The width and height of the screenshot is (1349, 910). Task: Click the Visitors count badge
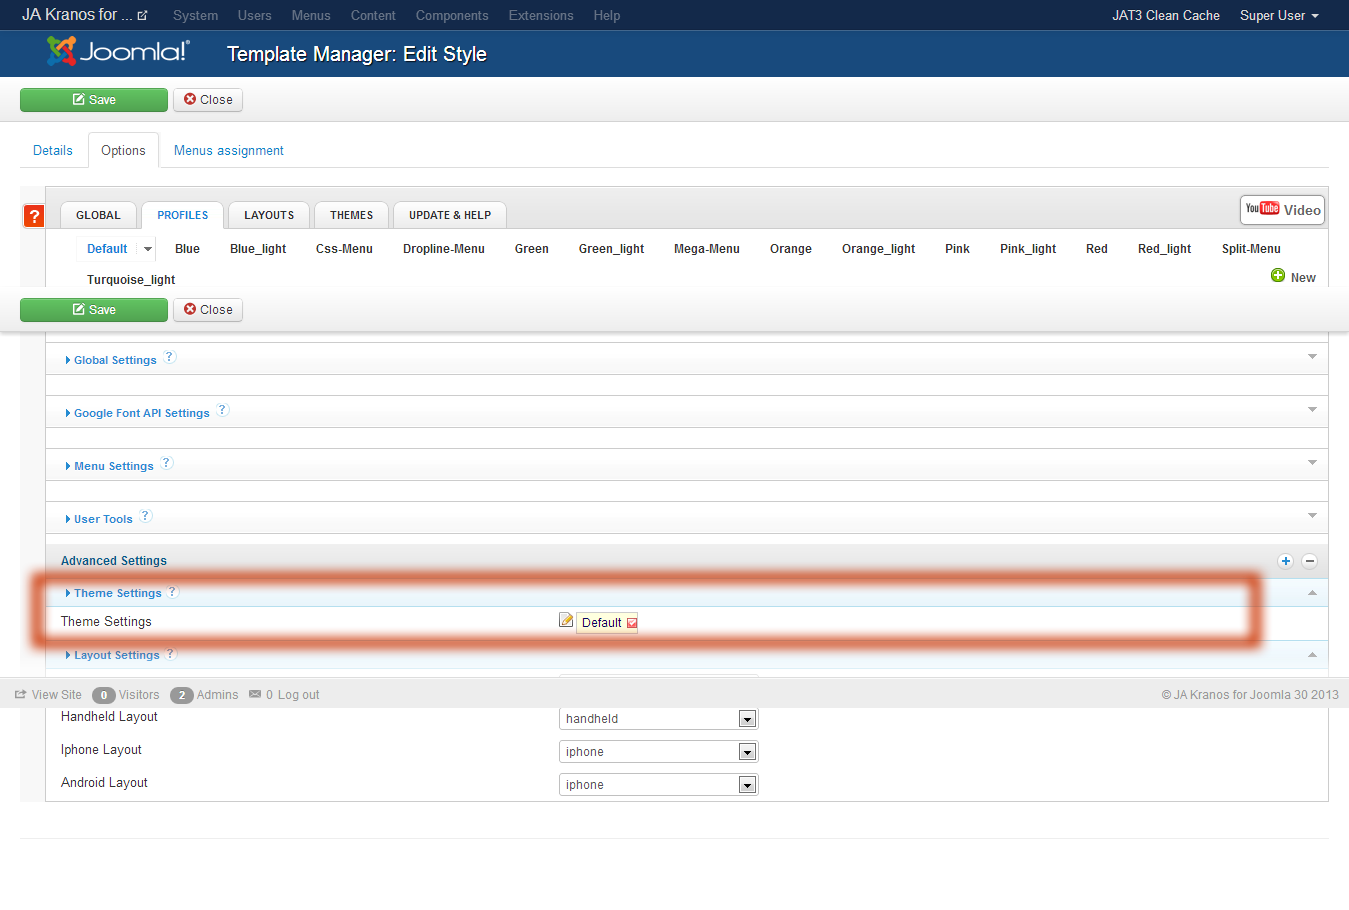[x=103, y=695]
